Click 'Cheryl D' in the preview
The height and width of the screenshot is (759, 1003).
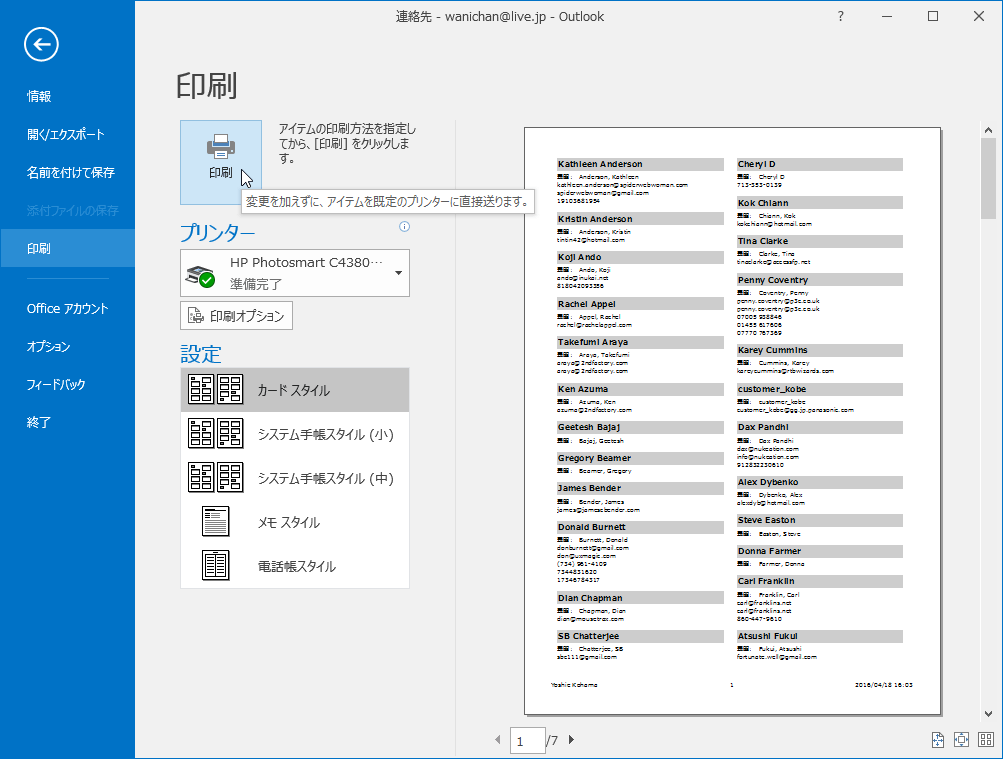point(756,164)
